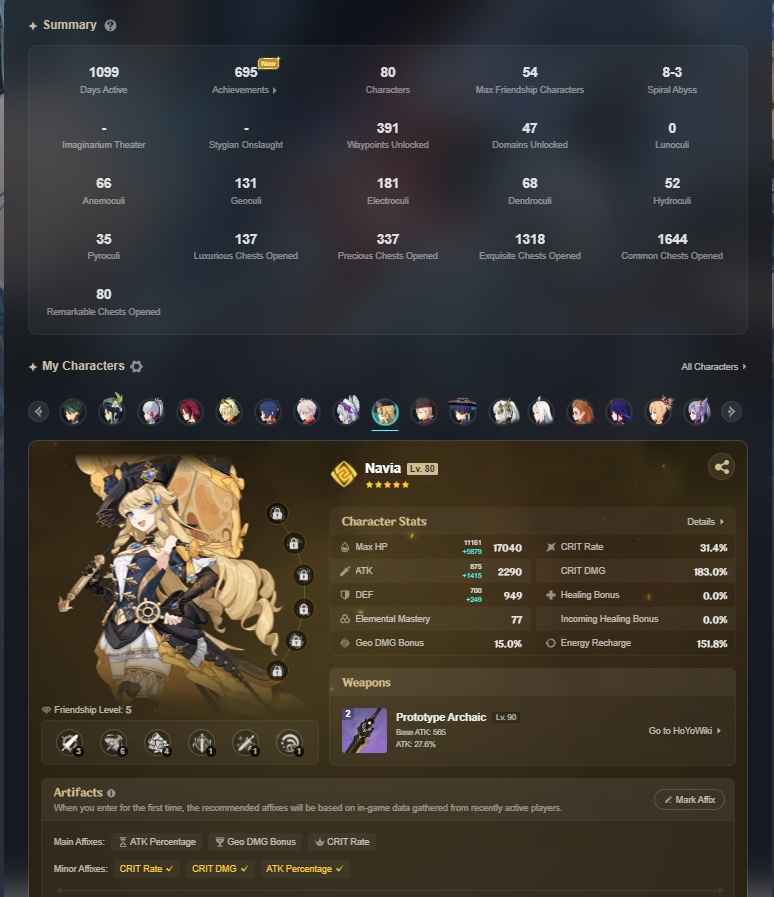774x897 pixels.
Task: Expand character stats Details
Action: coord(705,522)
